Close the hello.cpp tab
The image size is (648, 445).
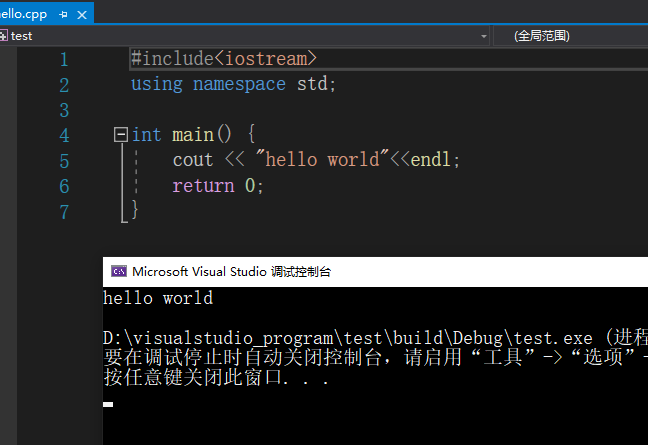(x=82, y=15)
